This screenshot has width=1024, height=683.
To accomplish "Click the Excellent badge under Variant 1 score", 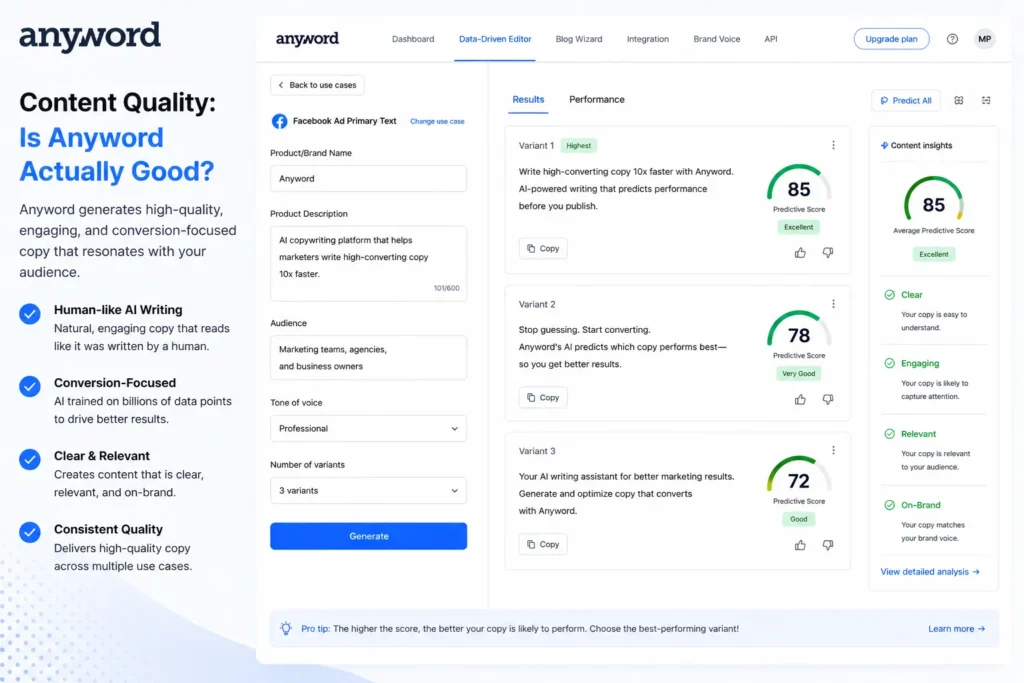I will [799, 227].
